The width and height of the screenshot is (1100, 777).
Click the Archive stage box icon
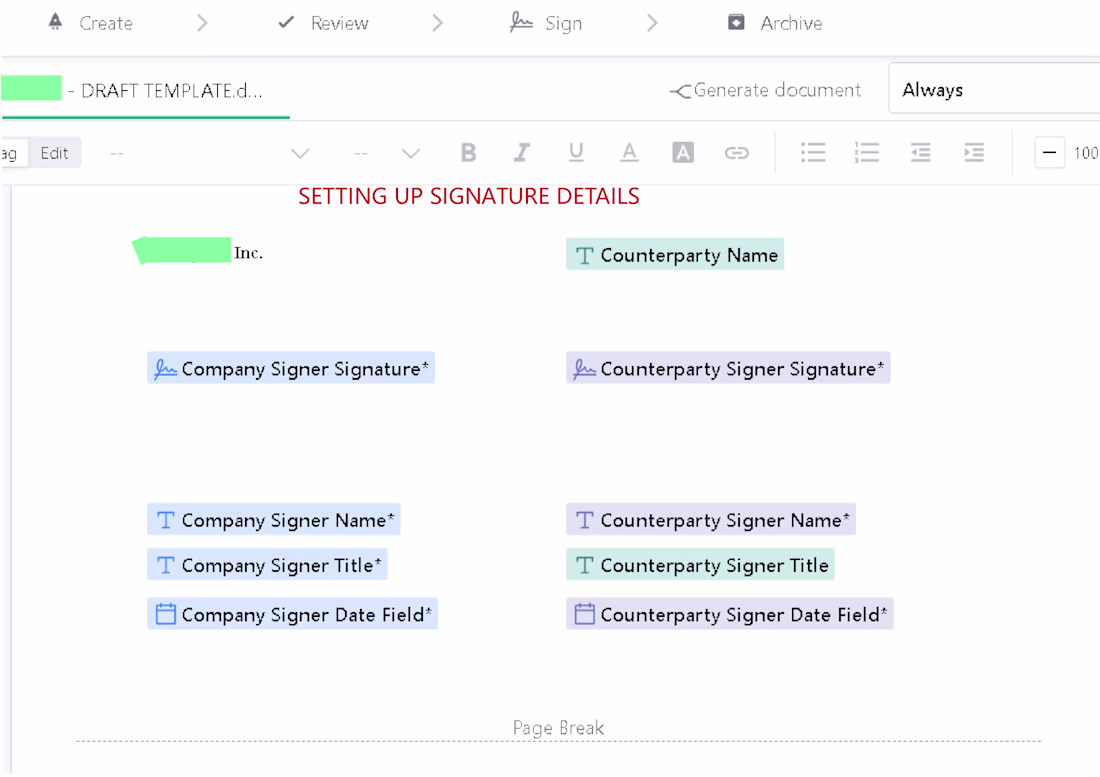point(736,22)
